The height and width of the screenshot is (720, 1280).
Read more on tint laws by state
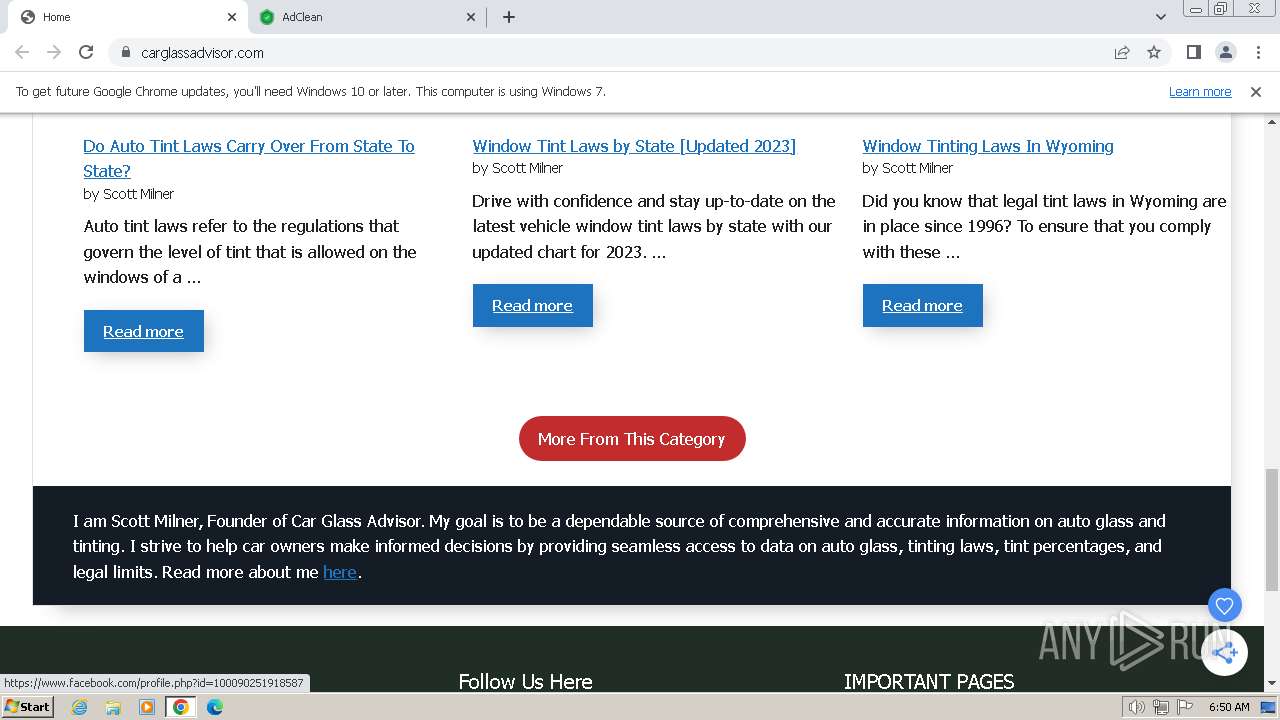point(532,306)
